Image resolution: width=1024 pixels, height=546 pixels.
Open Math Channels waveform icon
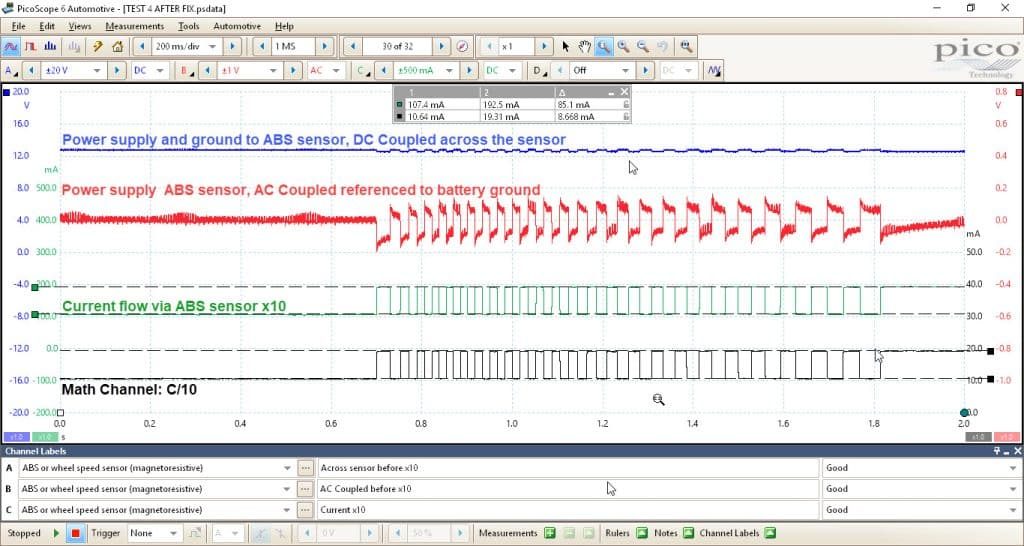coord(714,71)
